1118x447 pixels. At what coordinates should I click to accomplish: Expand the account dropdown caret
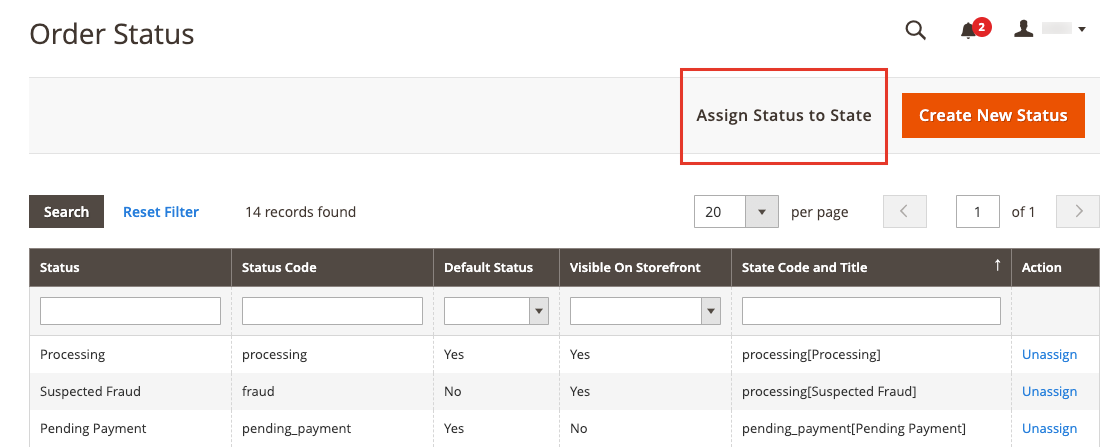pyautogui.click(x=1082, y=29)
